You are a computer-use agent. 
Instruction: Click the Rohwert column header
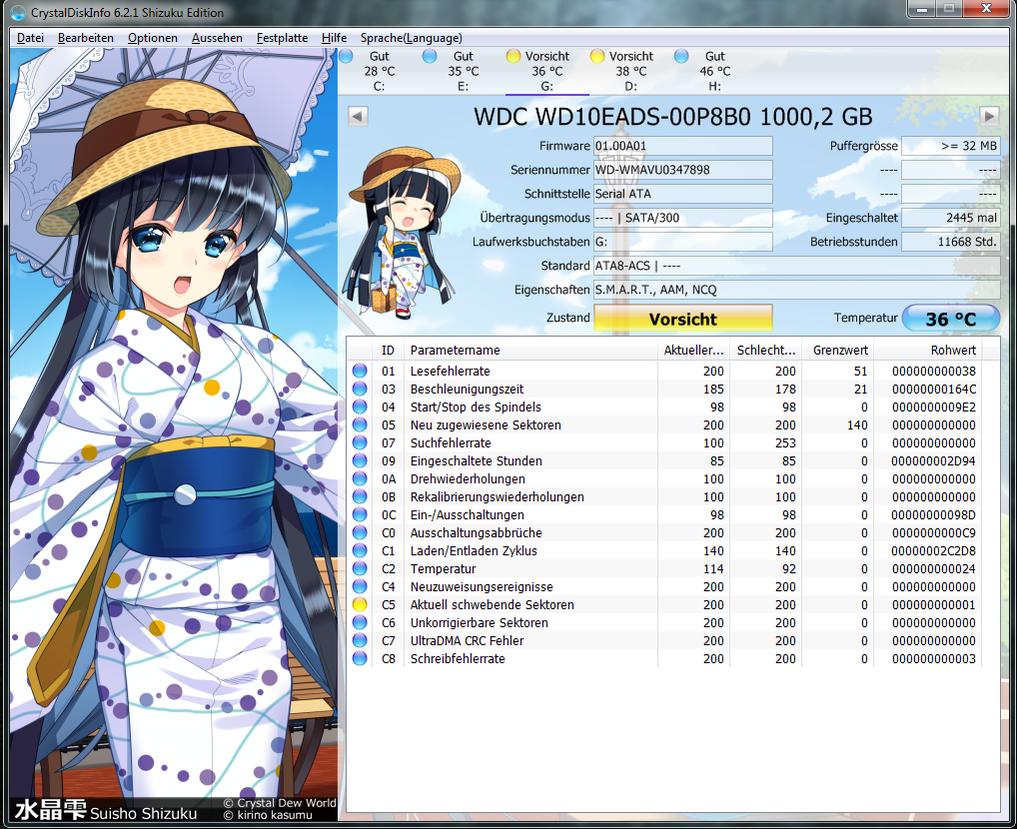(927, 350)
